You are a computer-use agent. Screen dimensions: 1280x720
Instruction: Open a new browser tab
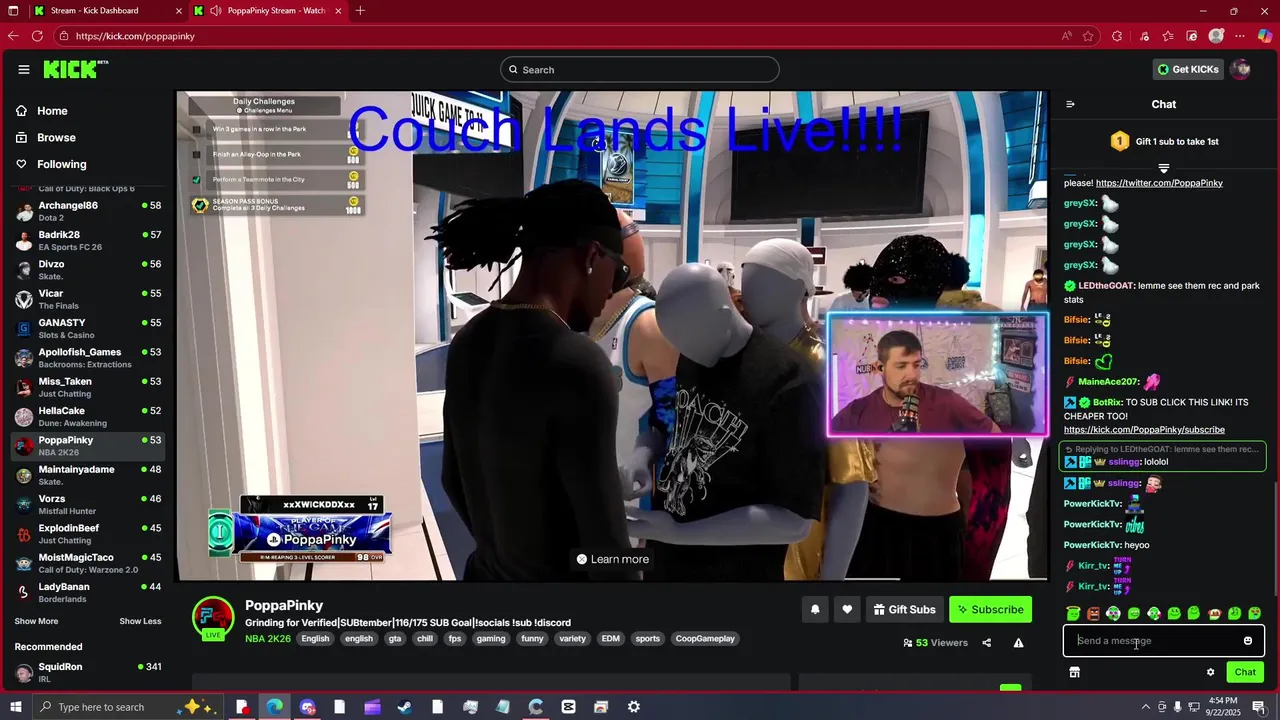click(360, 10)
